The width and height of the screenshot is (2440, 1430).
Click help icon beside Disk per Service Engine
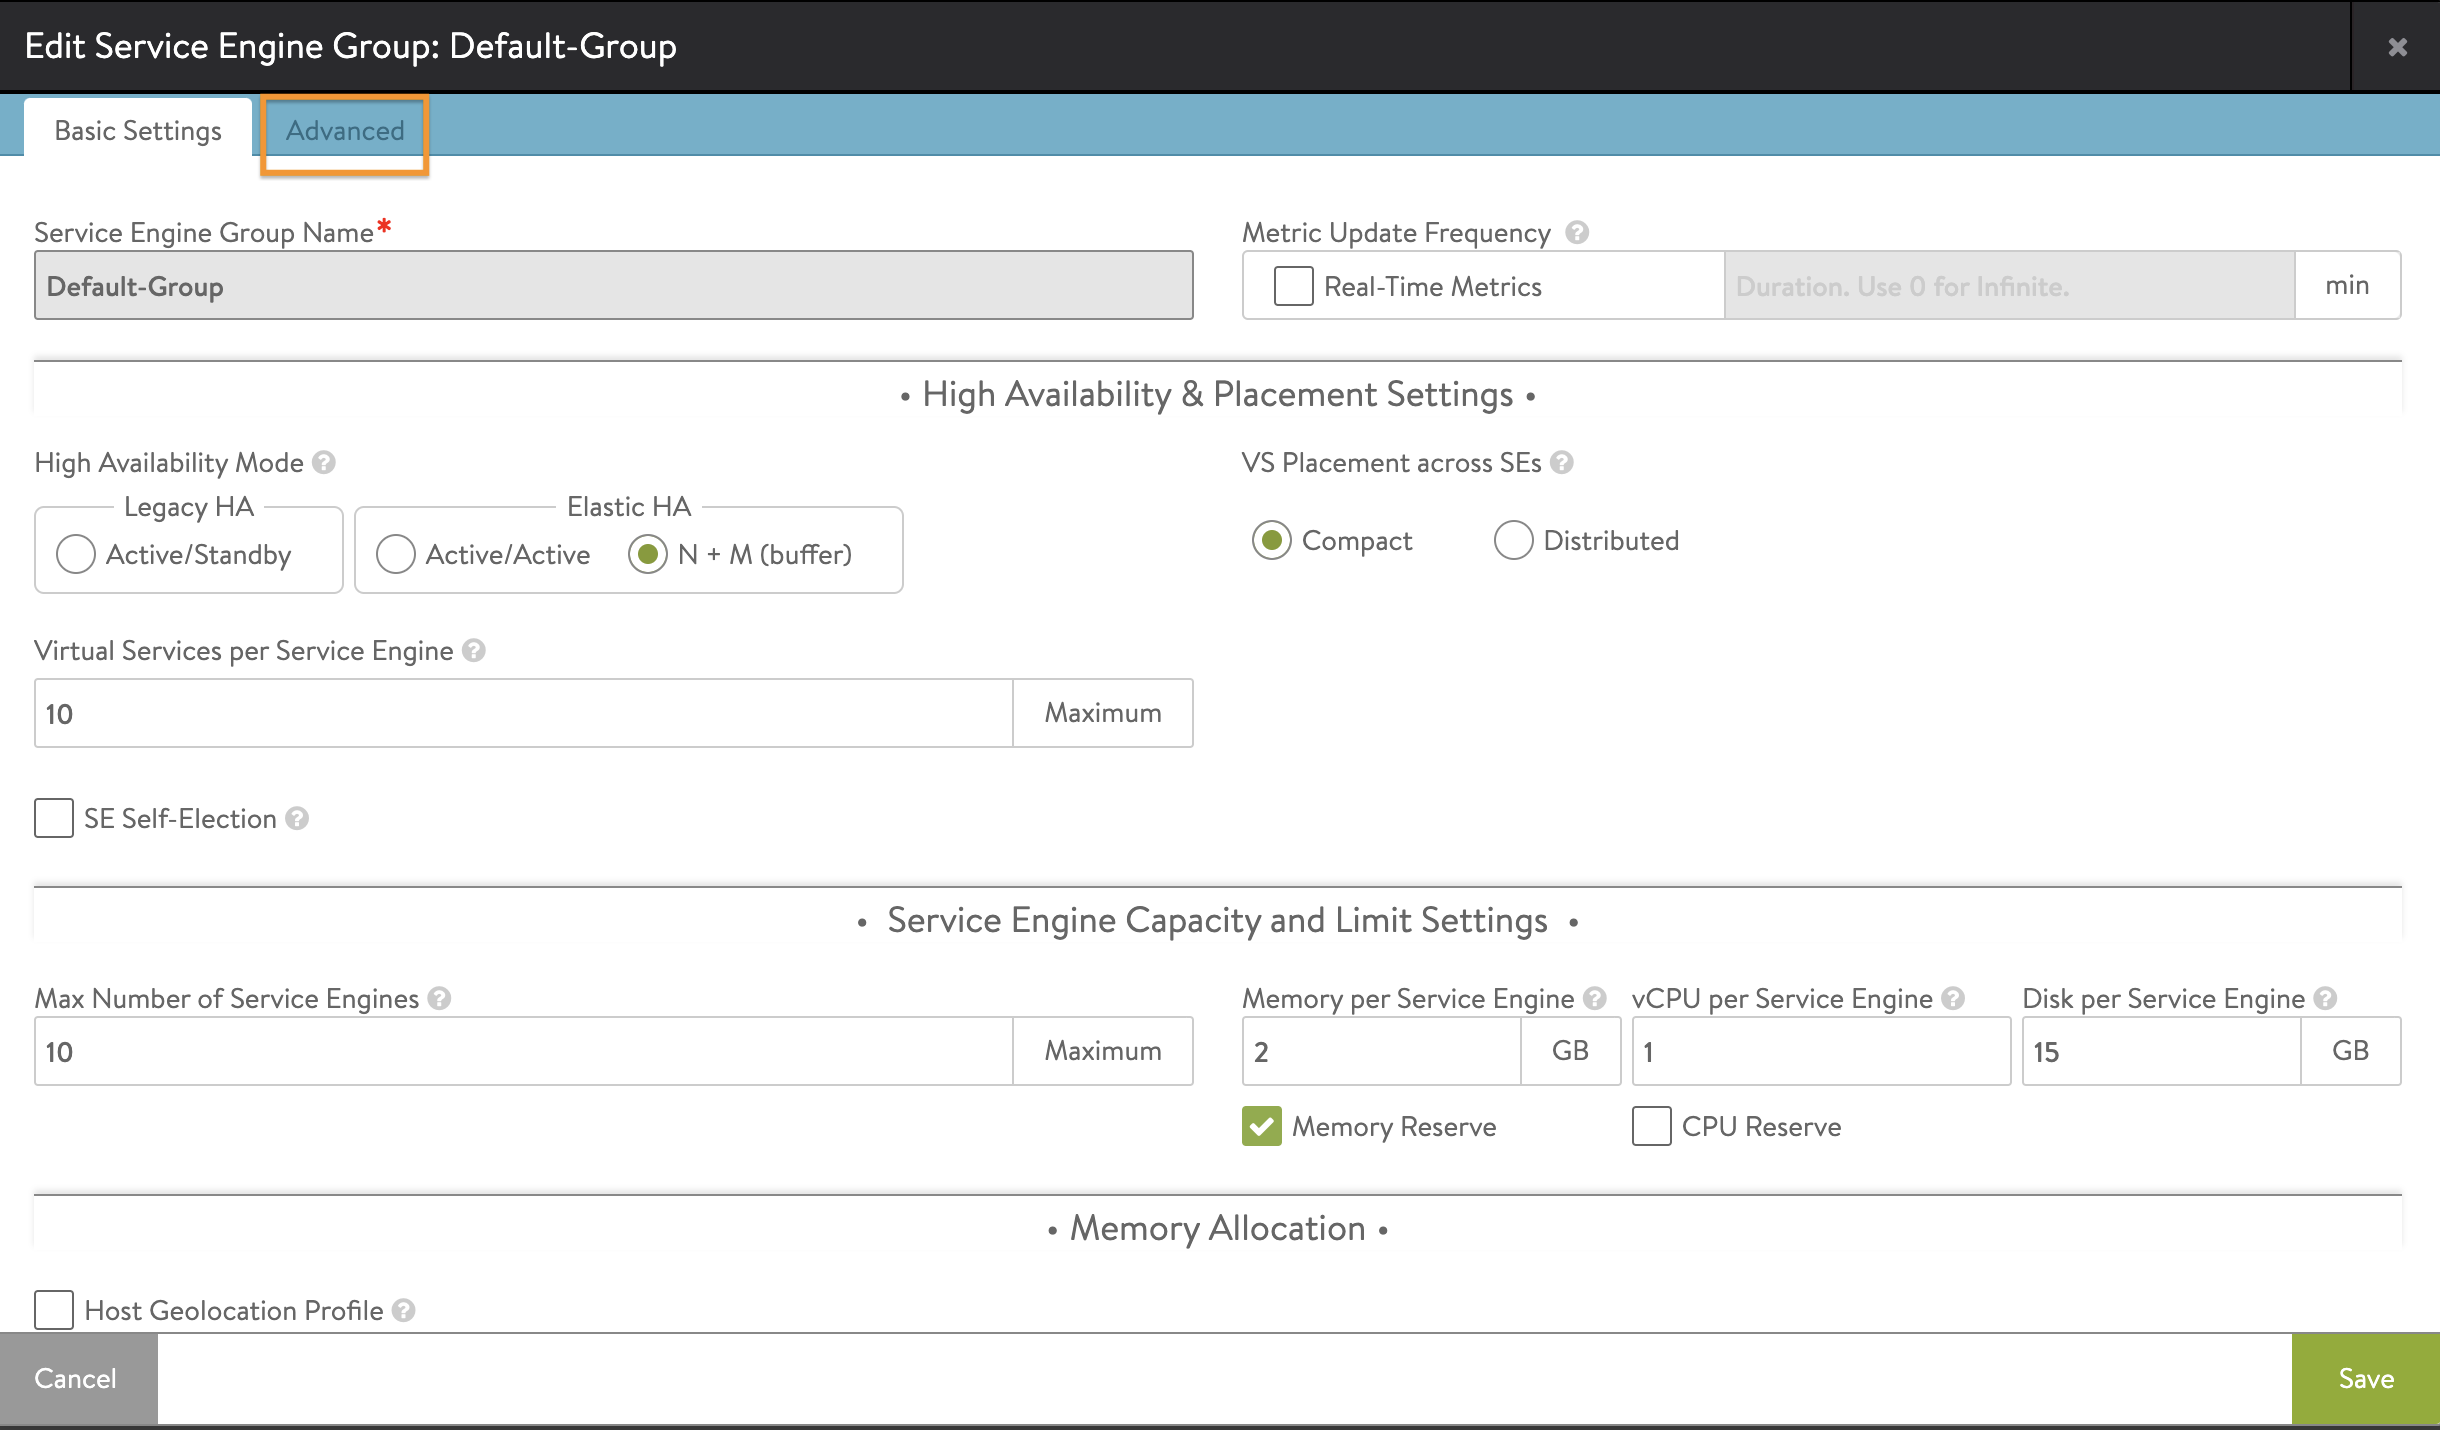2325,998
